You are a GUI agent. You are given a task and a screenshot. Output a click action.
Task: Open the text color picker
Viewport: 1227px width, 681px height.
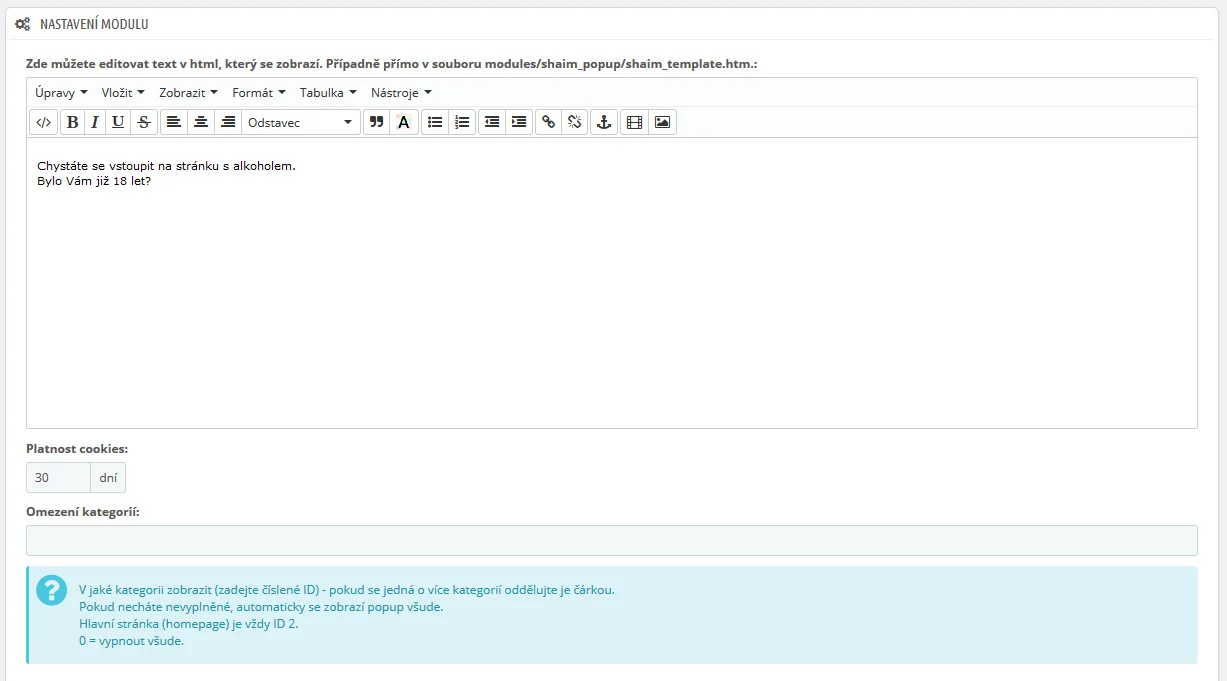[403, 122]
